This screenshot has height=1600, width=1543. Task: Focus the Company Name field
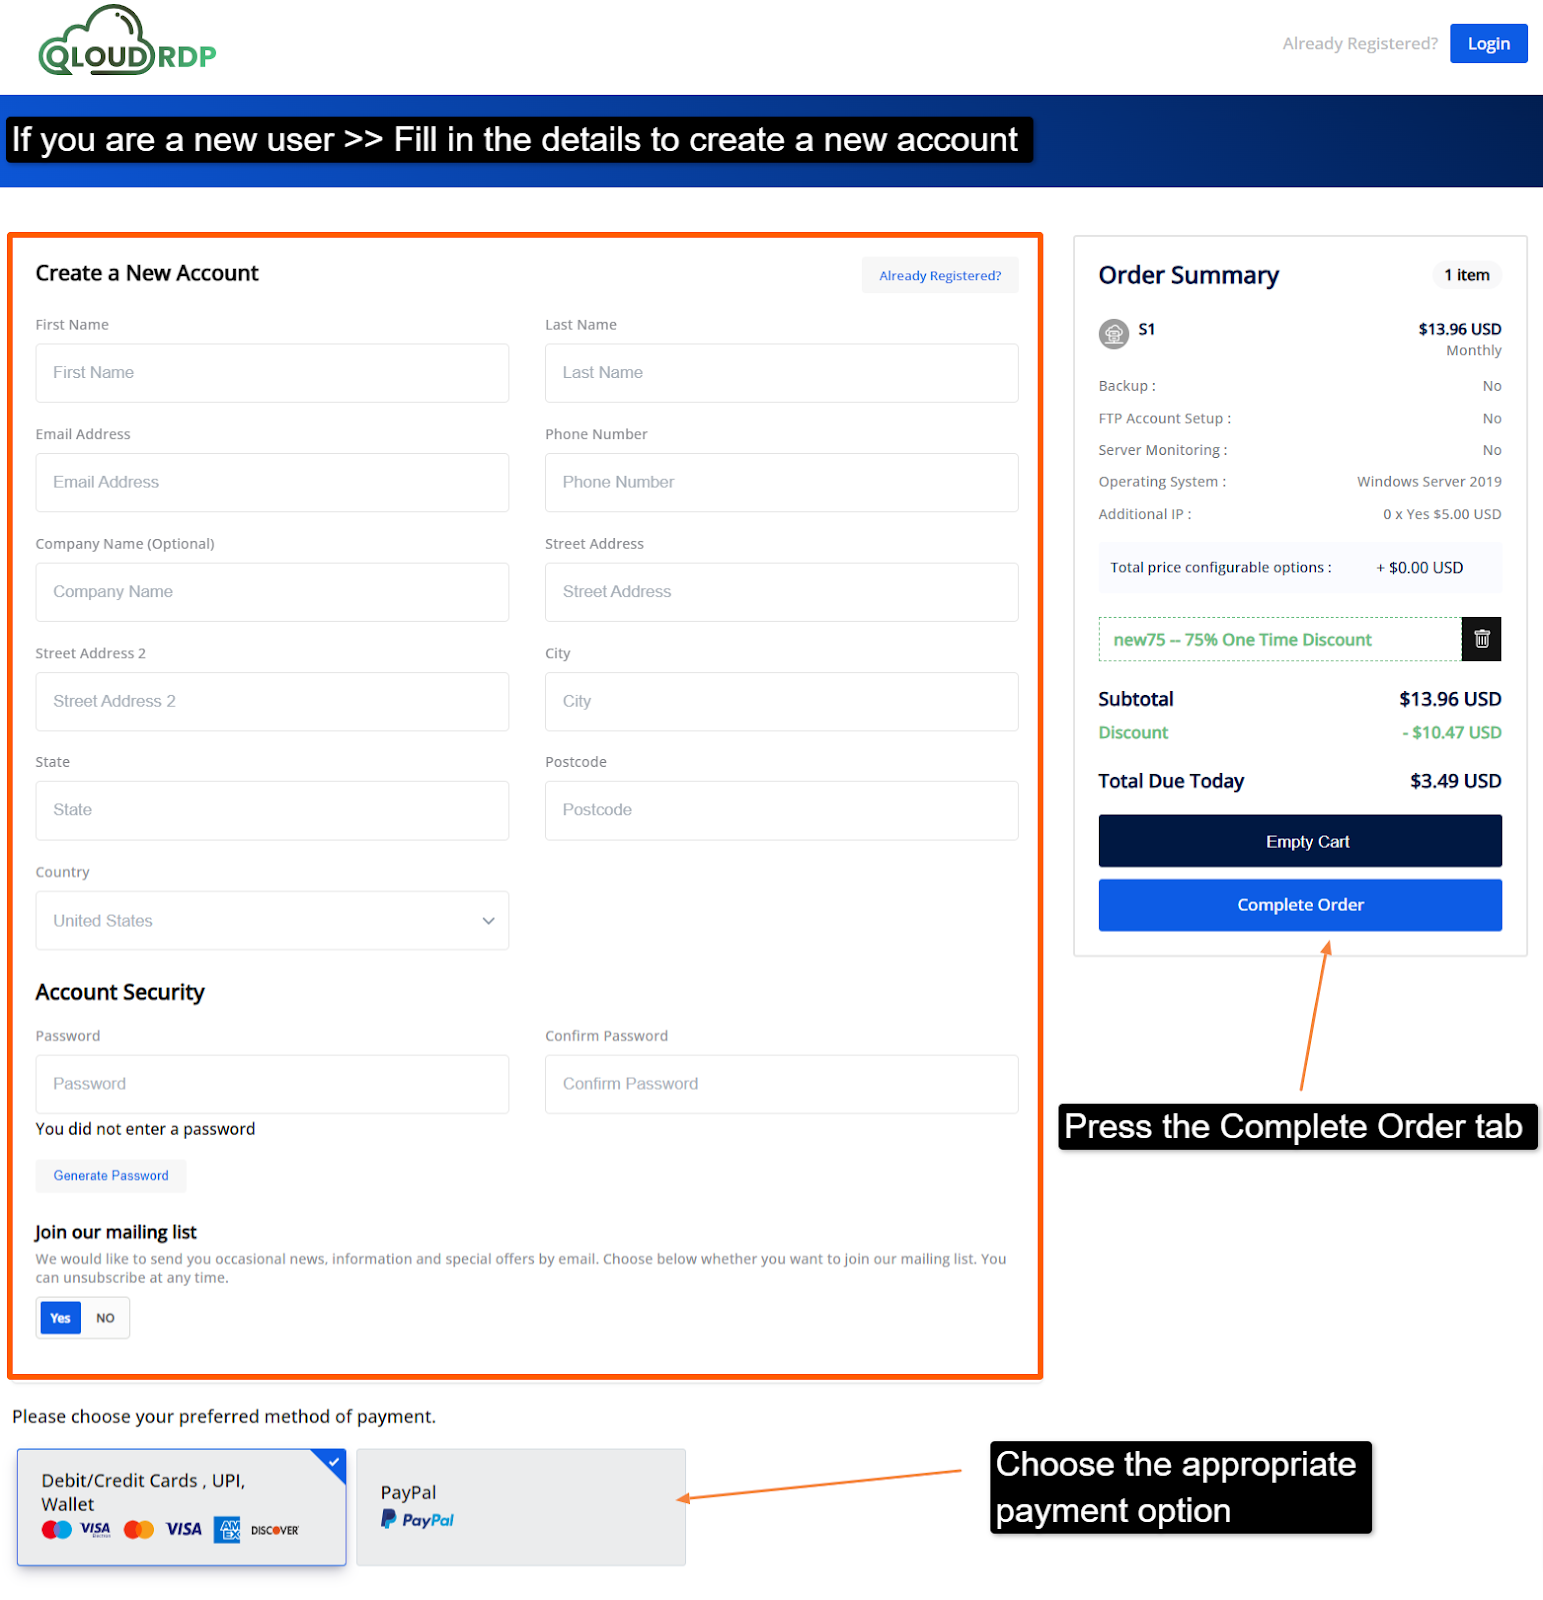pos(272,592)
